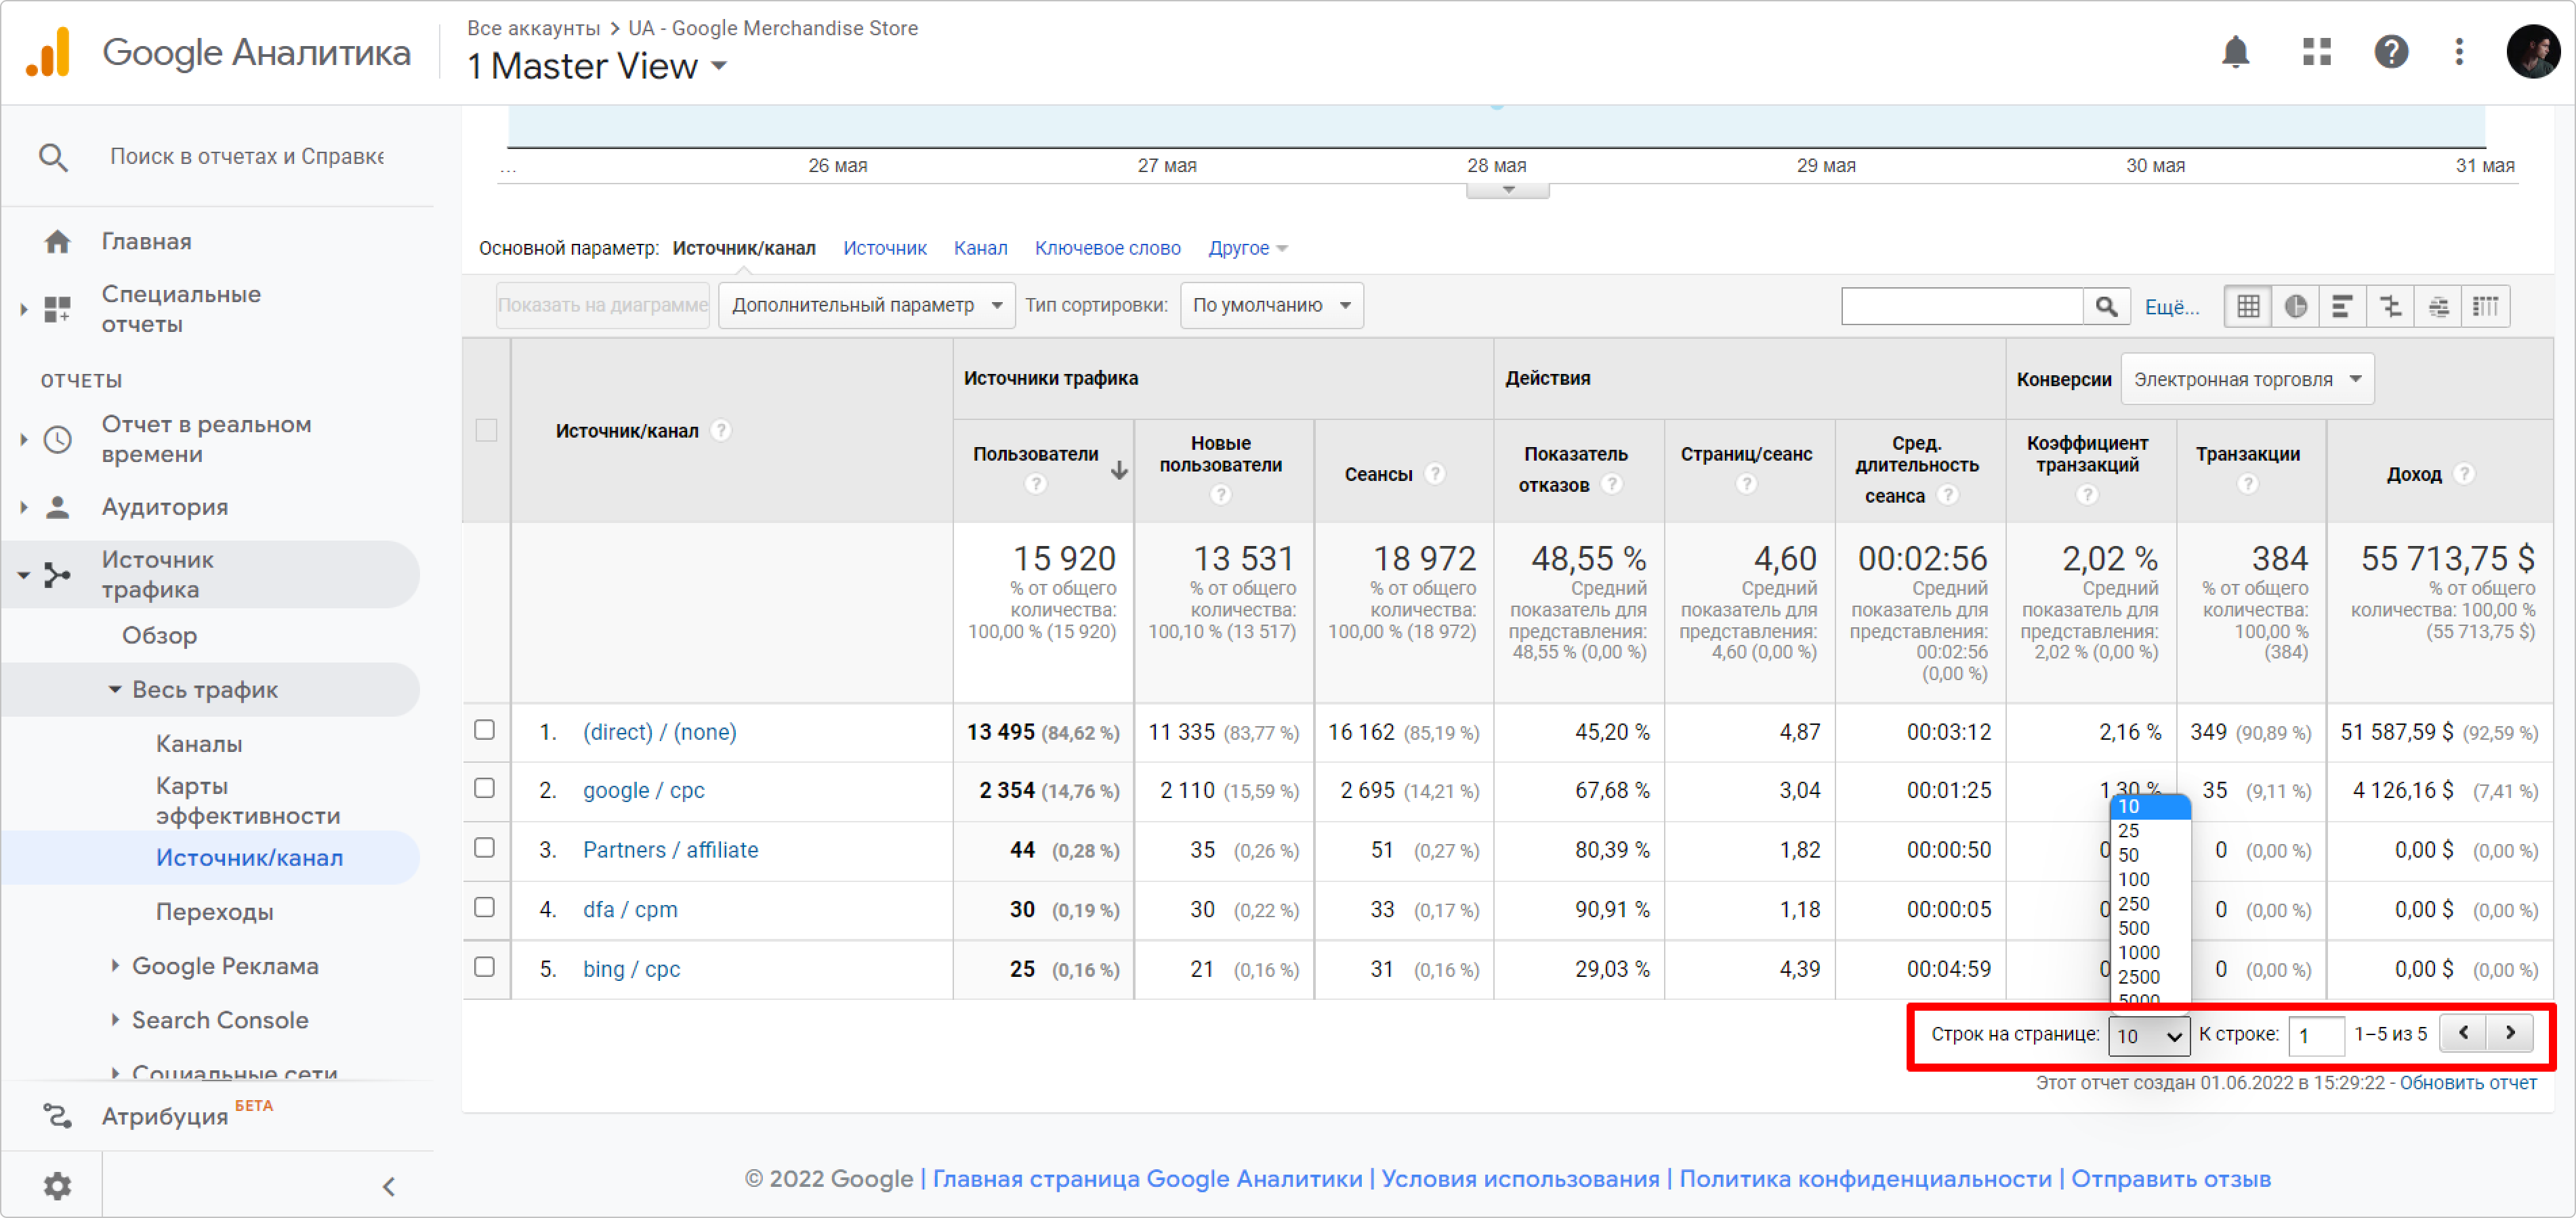
Task: Toggle the select-all header checkbox
Action: click(487, 430)
